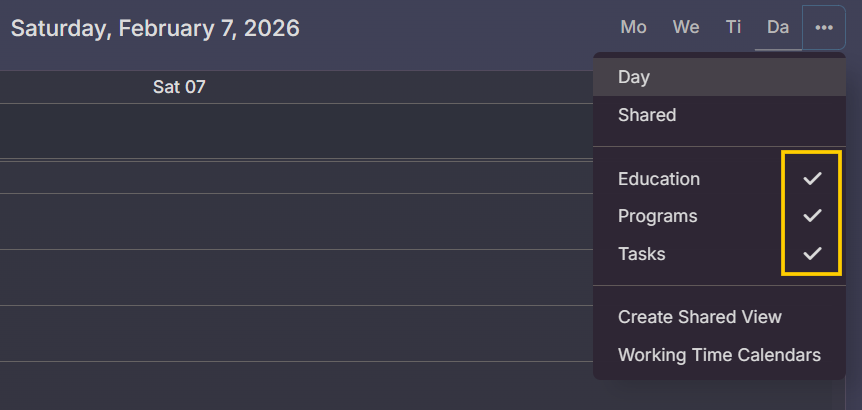Click the Tasks calendar entry
Image resolution: width=862 pixels, height=410 pixels.
(x=641, y=254)
